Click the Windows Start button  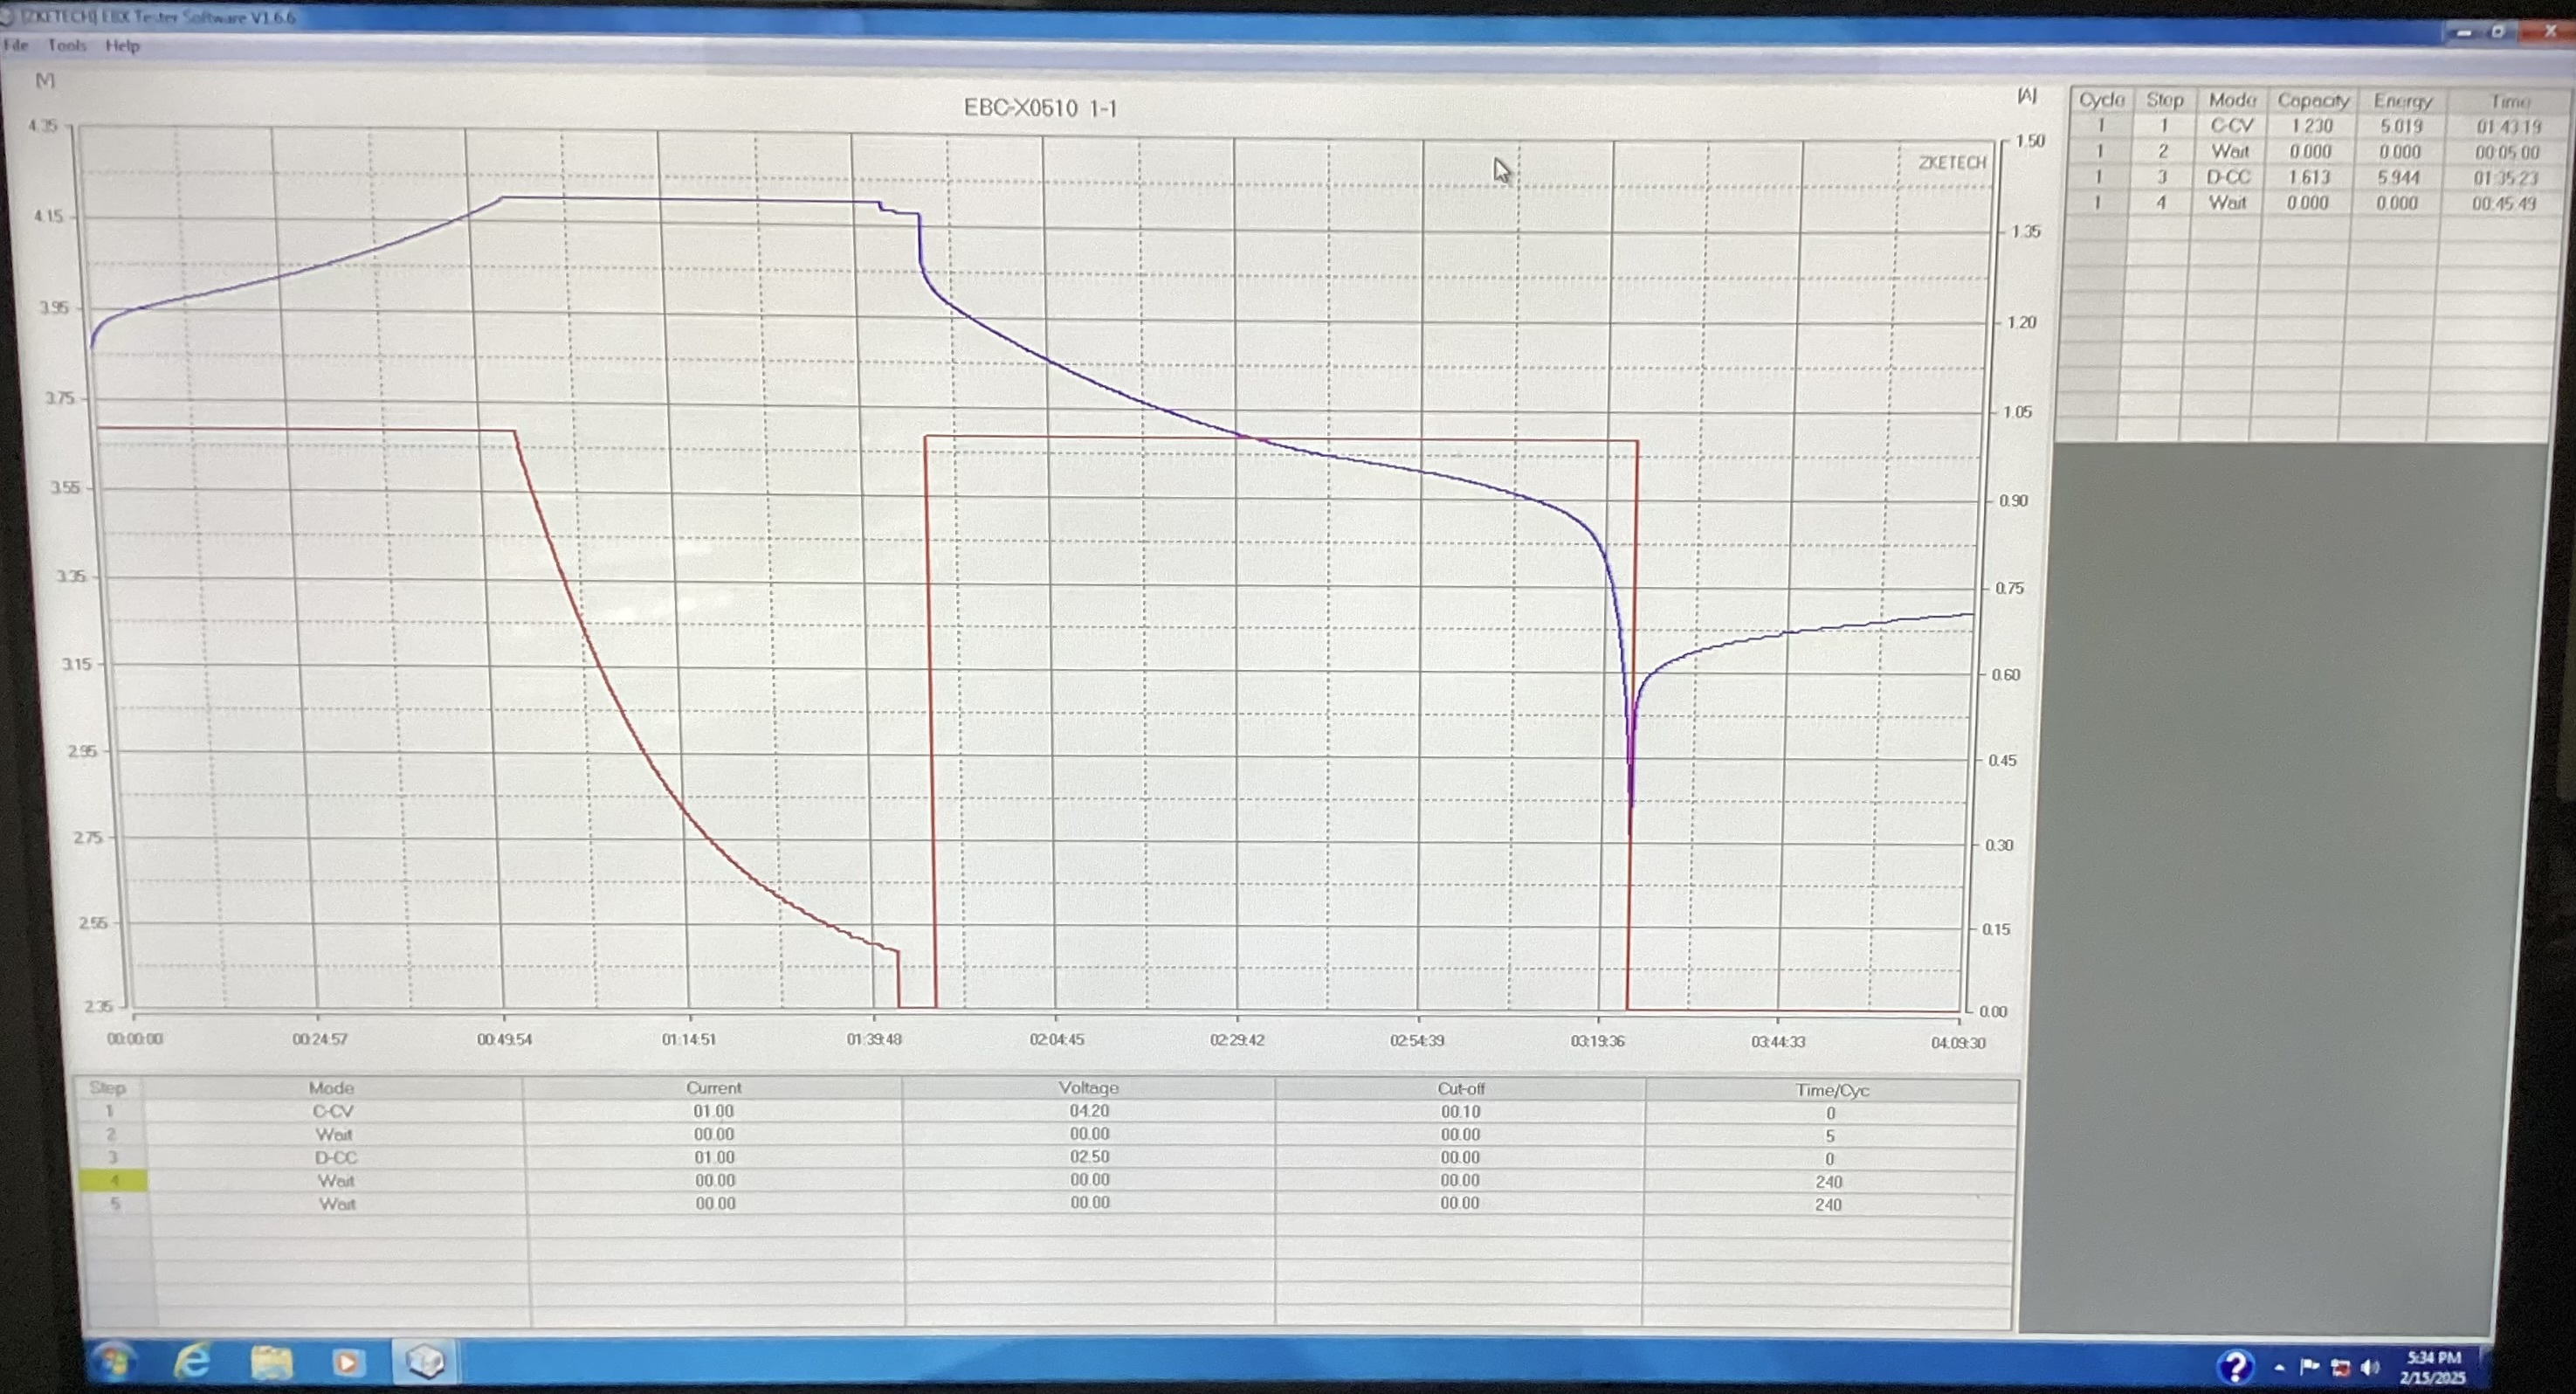pos(114,1361)
